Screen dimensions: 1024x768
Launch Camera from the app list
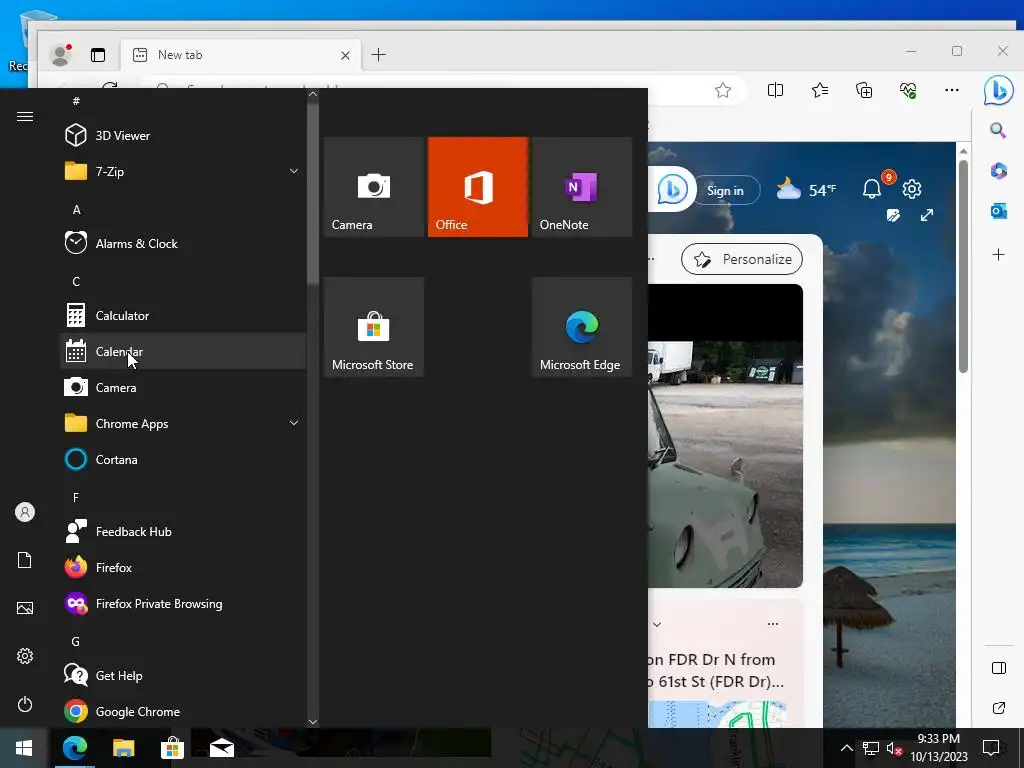point(183,387)
